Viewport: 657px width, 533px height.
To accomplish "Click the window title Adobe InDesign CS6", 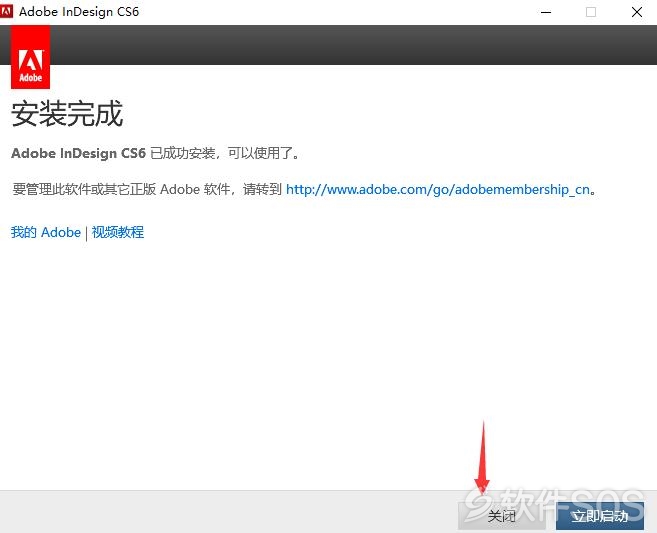I will (x=79, y=12).
